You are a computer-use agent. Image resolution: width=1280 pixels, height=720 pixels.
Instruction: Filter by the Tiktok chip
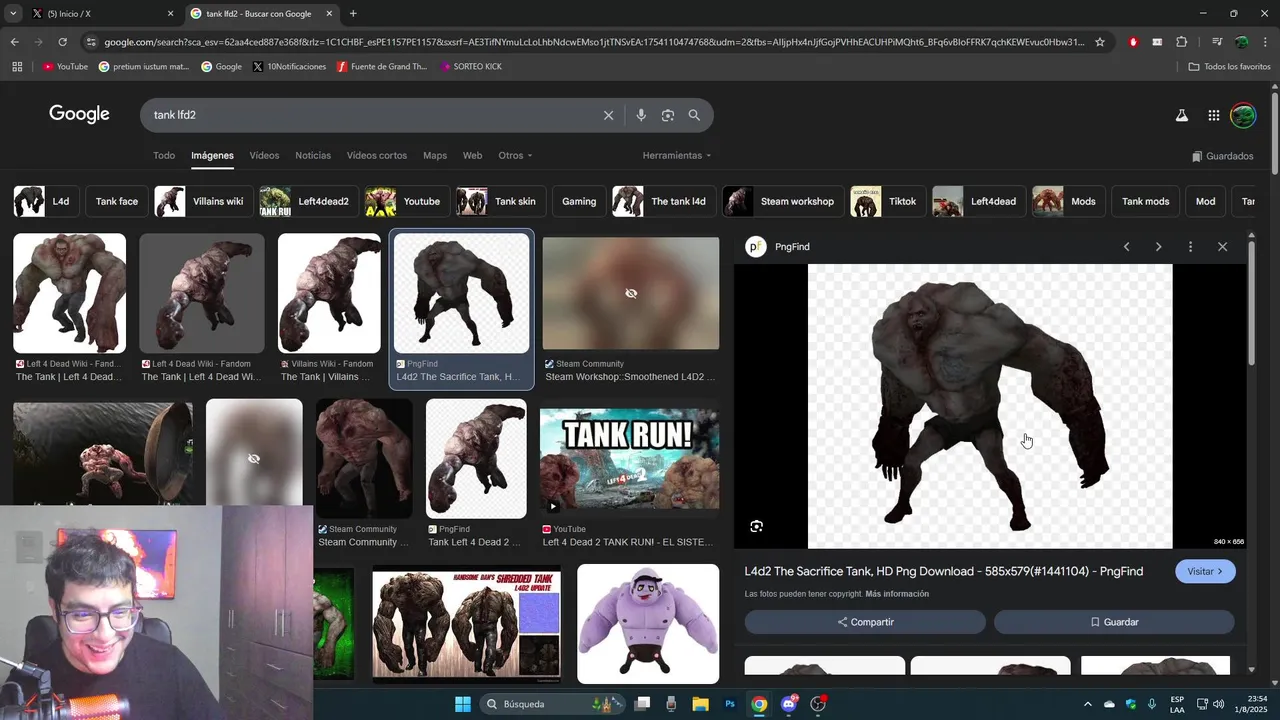tap(888, 201)
